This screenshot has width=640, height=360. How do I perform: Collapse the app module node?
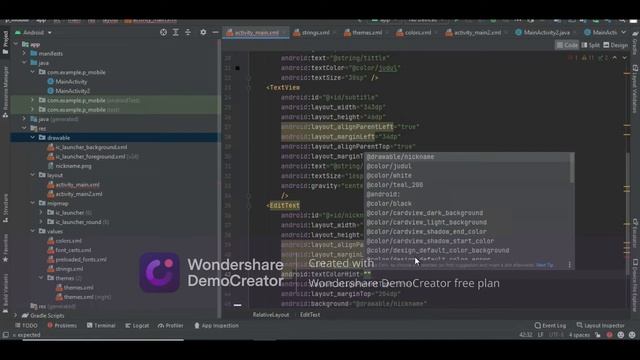pos(16,44)
